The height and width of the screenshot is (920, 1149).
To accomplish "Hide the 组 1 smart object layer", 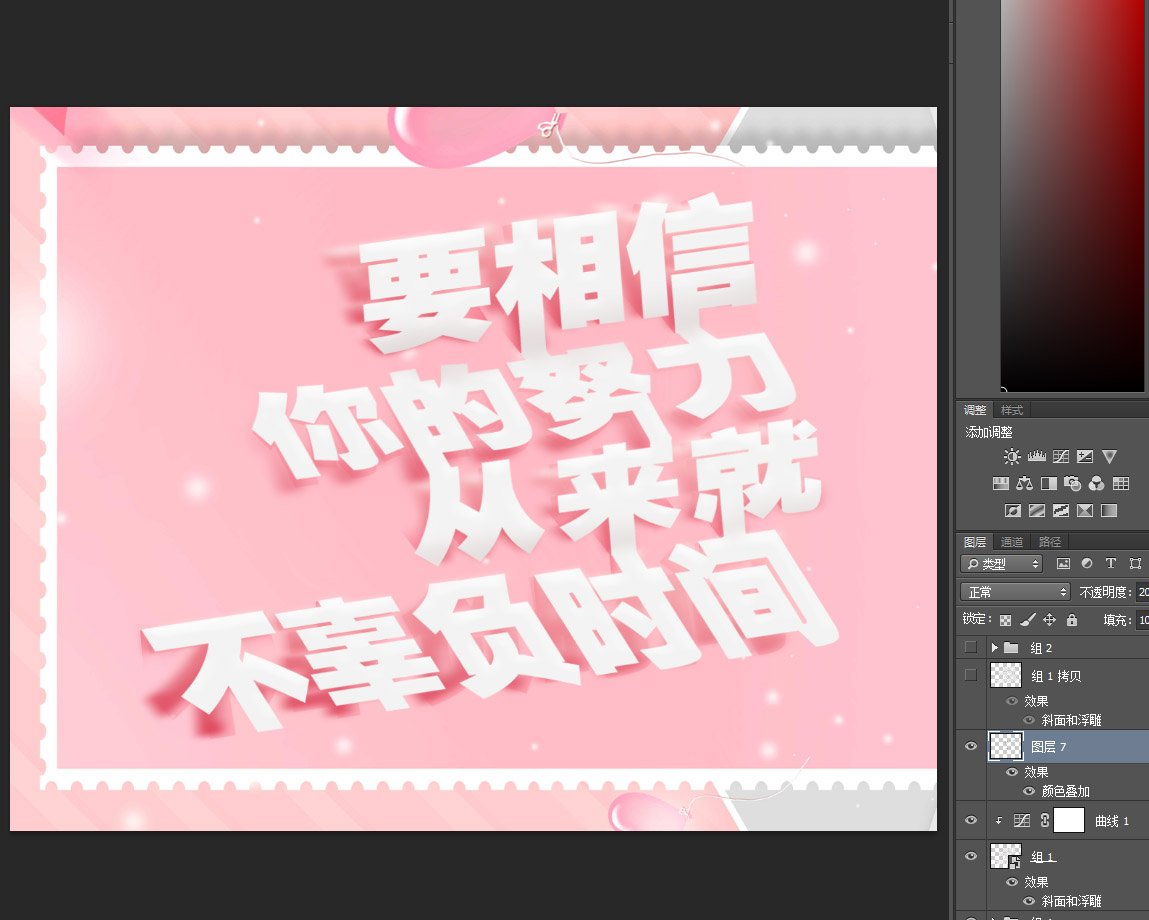I will coord(971,856).
